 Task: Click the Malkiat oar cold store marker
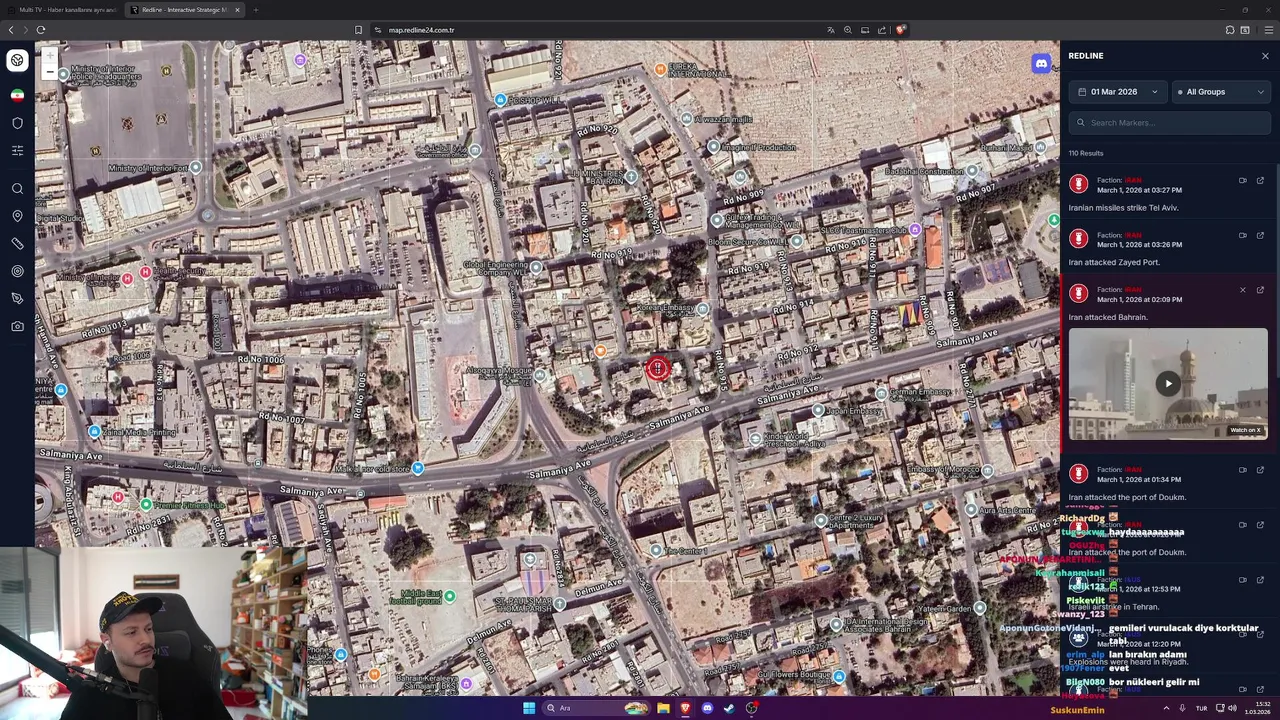[417, 468]
